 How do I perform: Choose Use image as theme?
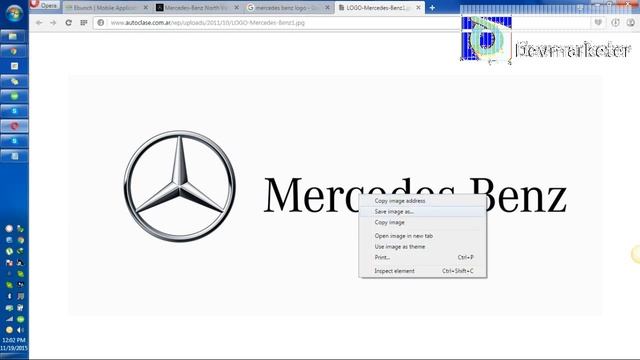pyautogui.click(x=422, y=247)
